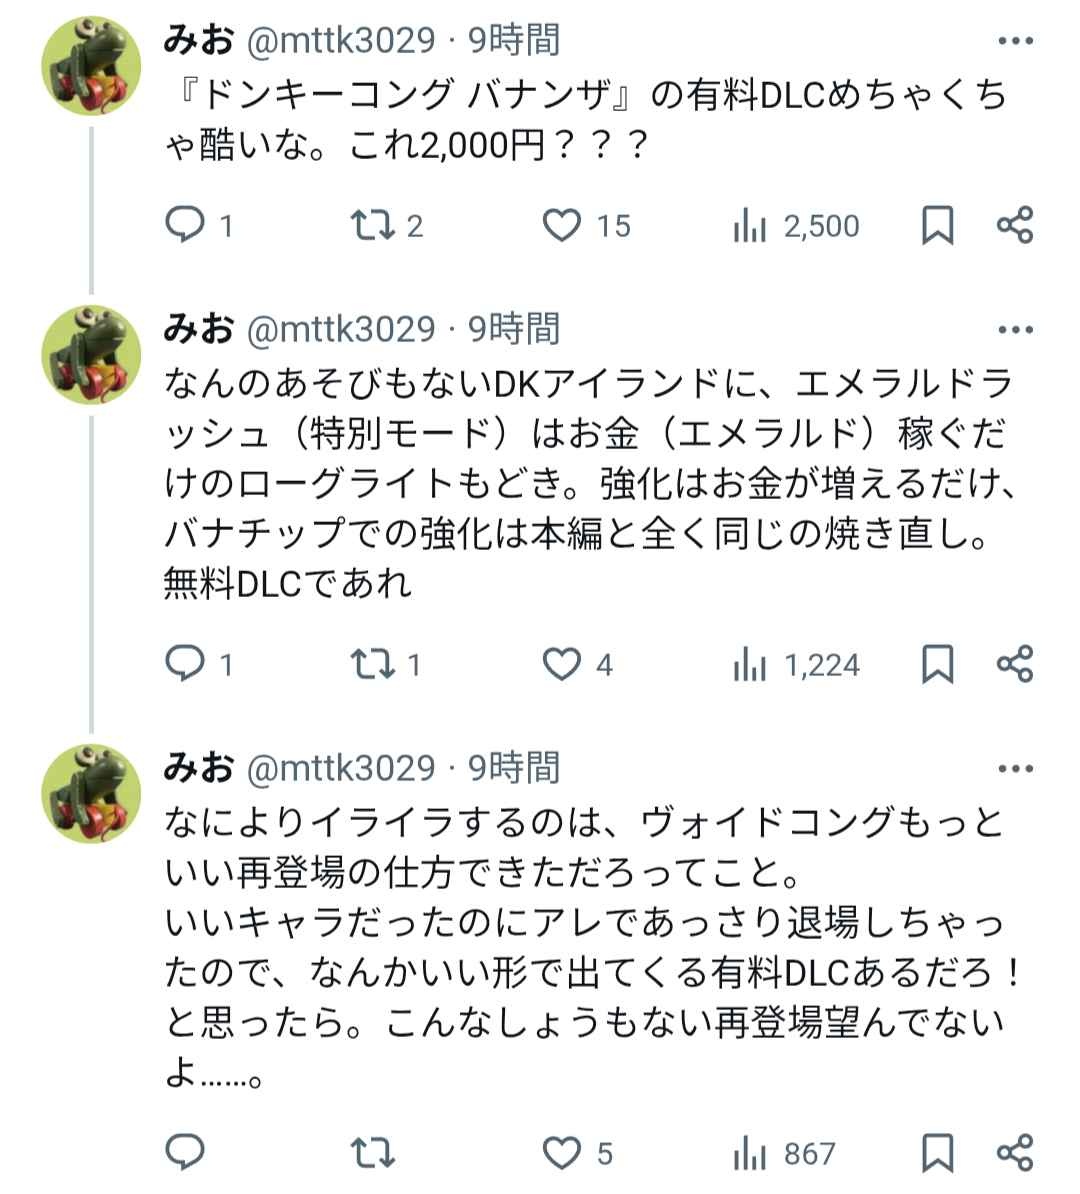Screen dimensions: 1080x1194
Task: Open the profile avatar of the second tweet
Action: 91,354
